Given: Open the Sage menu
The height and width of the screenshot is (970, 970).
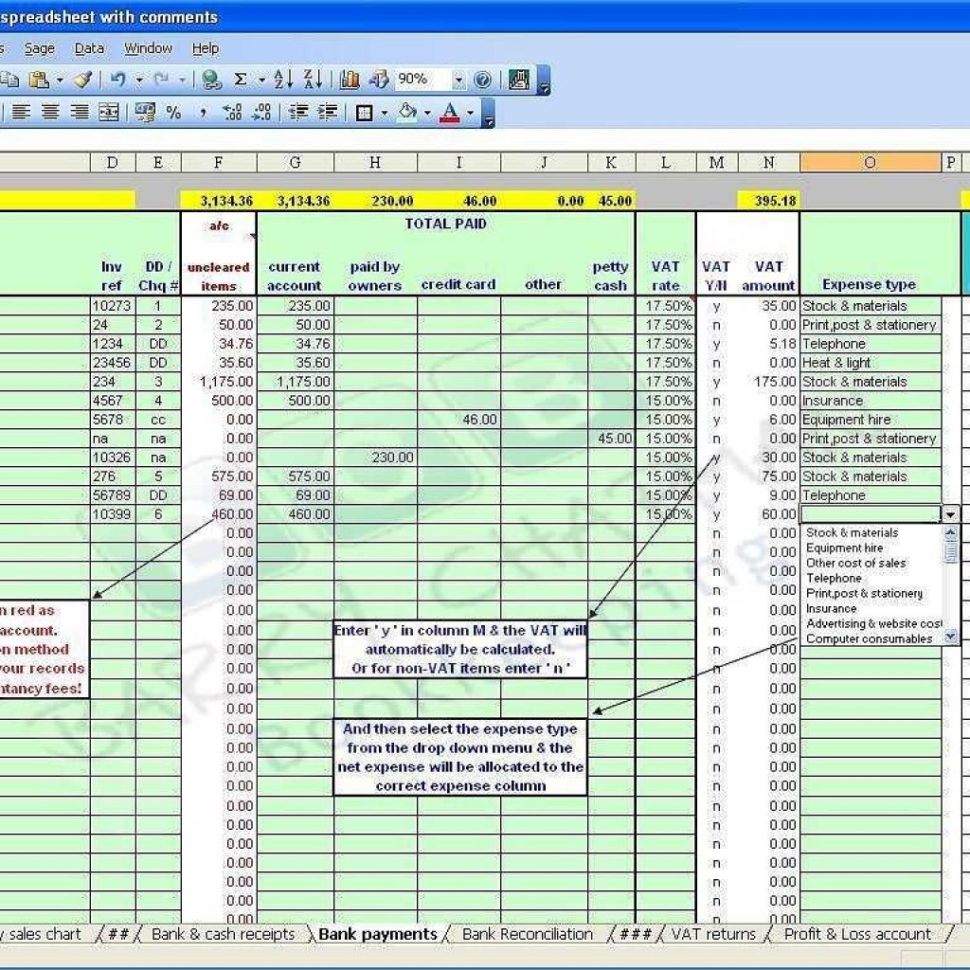Looking at the screenshot, I should click(x=39, y=48).
